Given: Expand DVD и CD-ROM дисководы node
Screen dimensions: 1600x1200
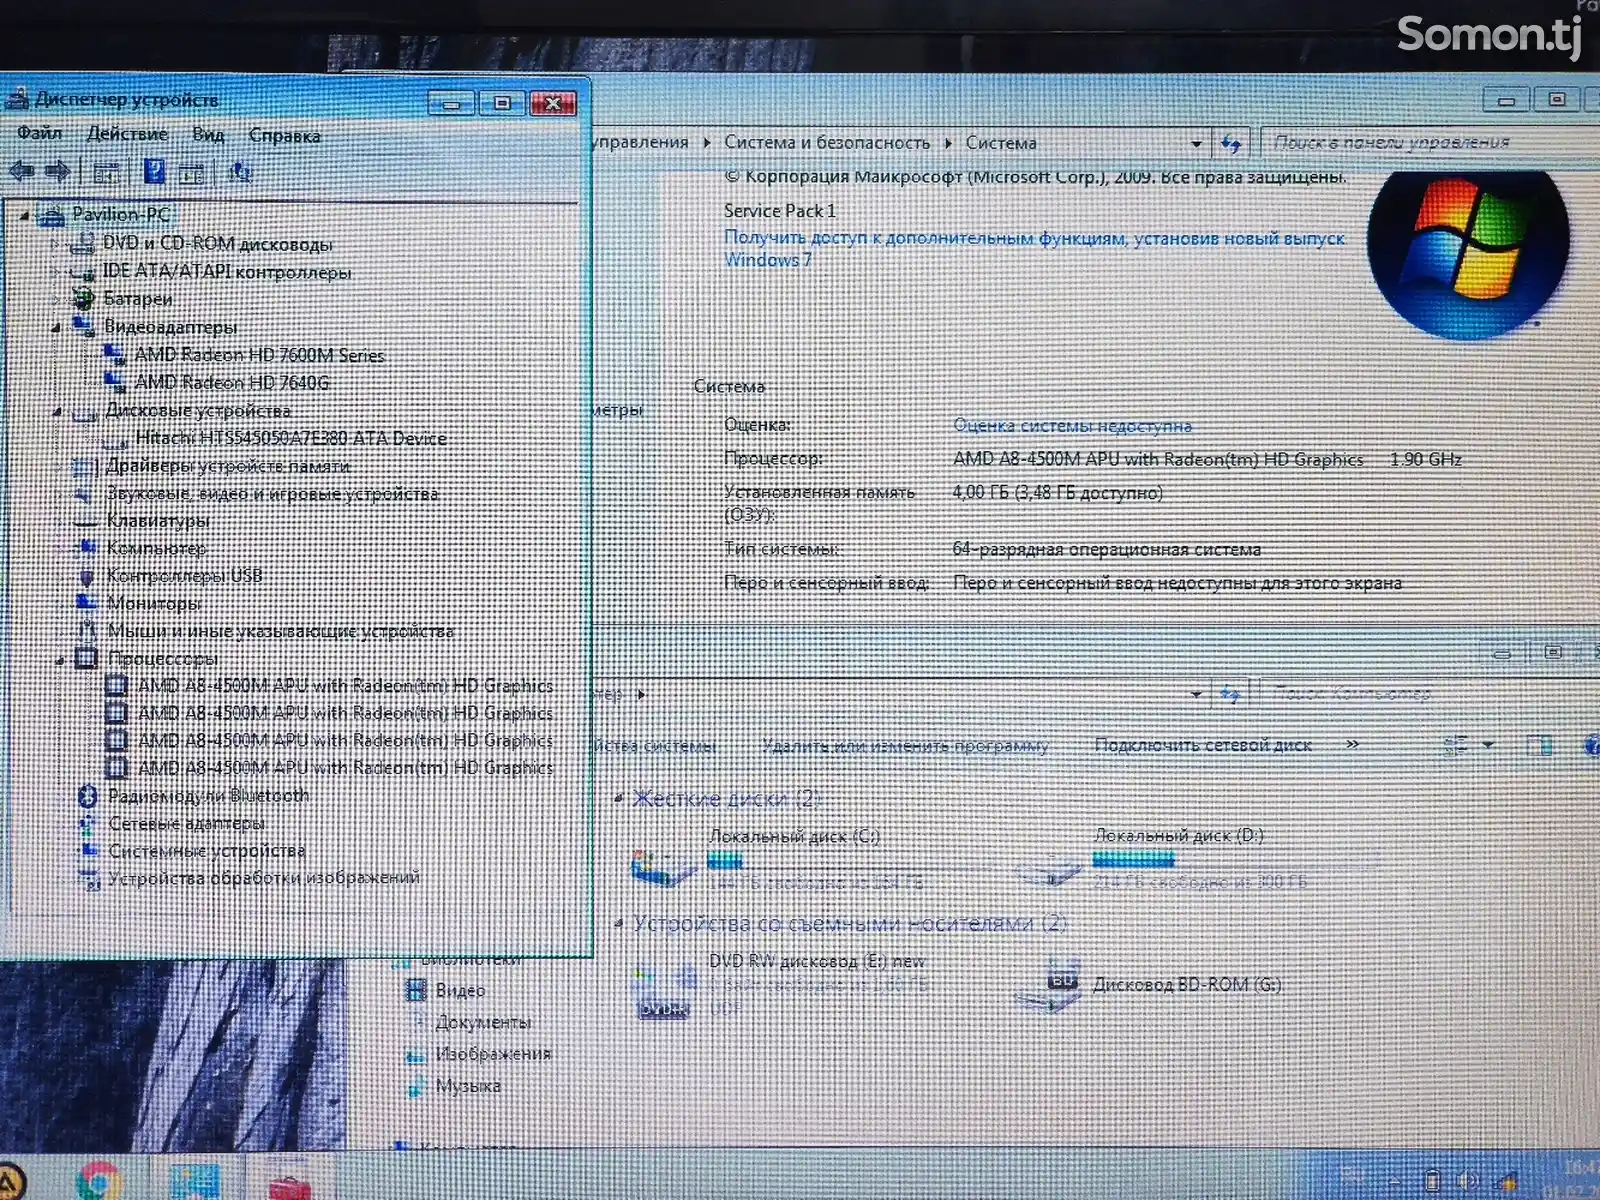Looking at the screenshot, I should 55,243.
